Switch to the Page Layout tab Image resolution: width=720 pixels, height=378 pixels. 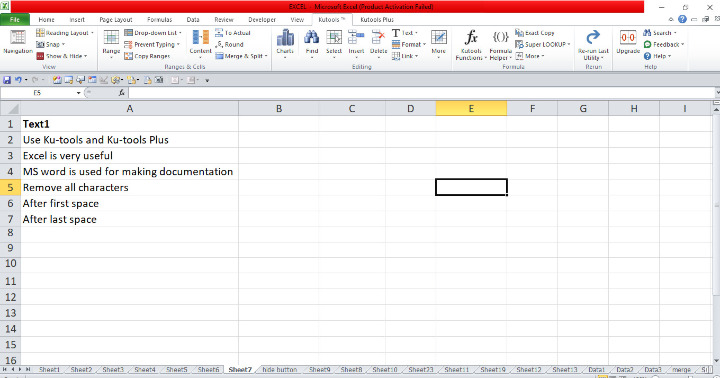point(116,20)
